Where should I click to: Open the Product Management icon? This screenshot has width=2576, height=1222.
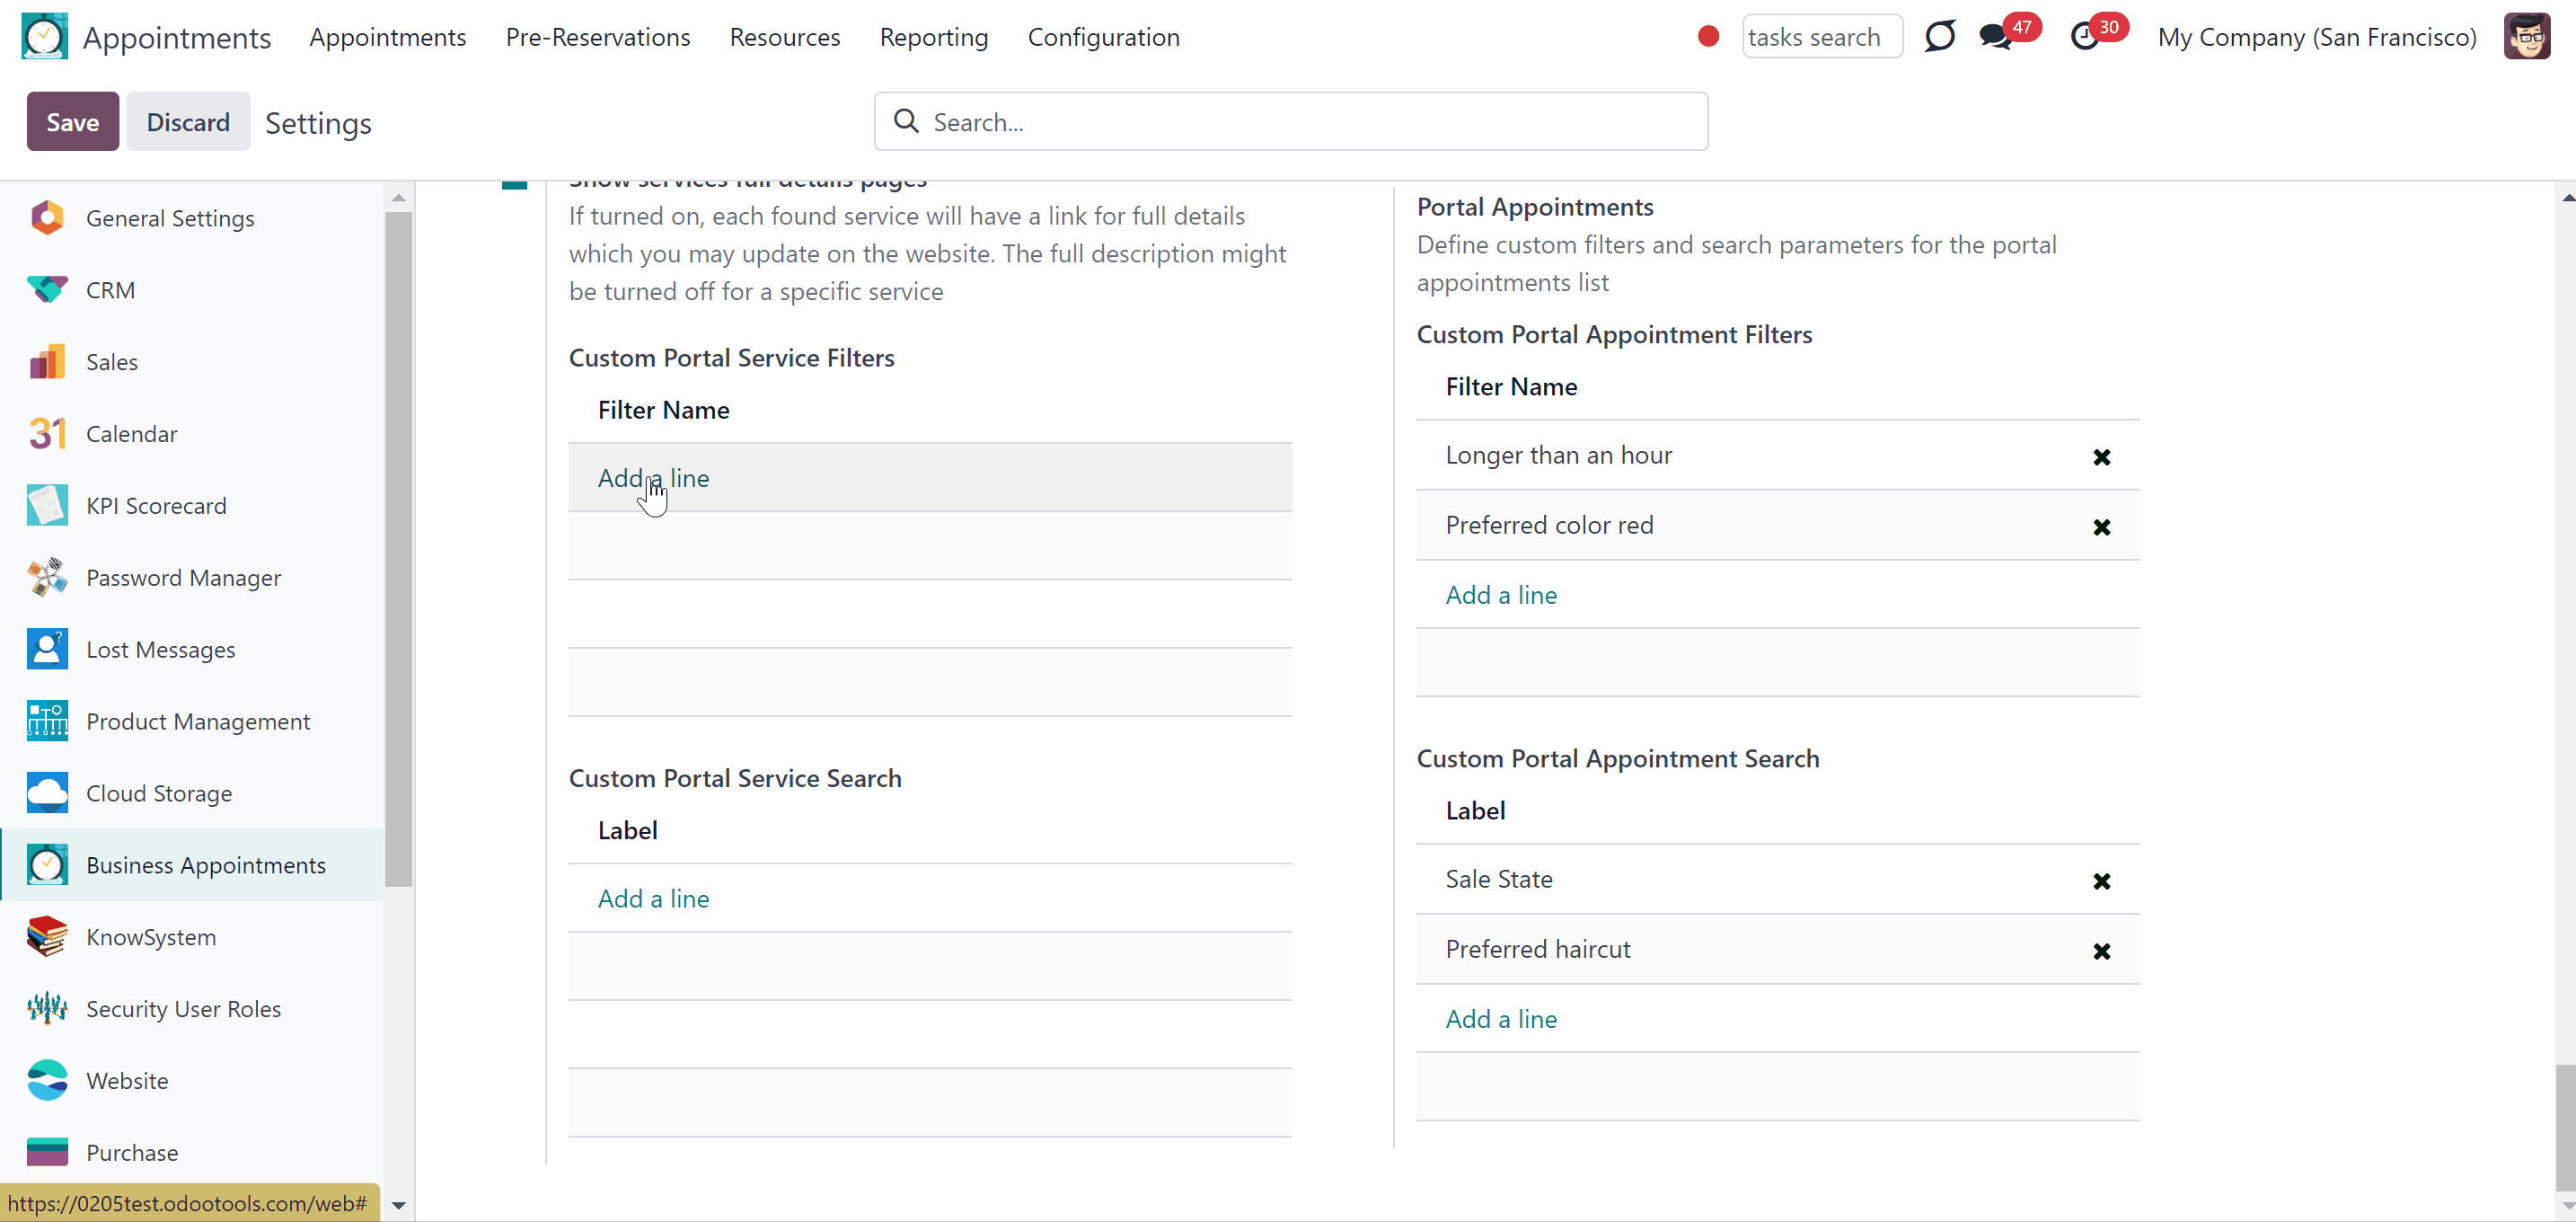(x=47, y=722)
